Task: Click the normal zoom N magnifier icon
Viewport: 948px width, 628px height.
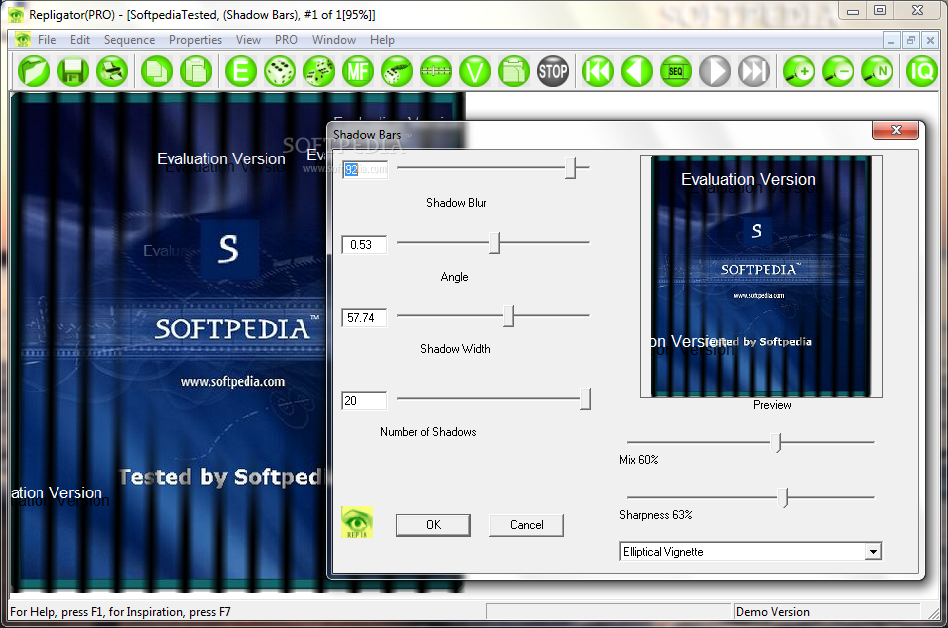Action: coord(877,71)
